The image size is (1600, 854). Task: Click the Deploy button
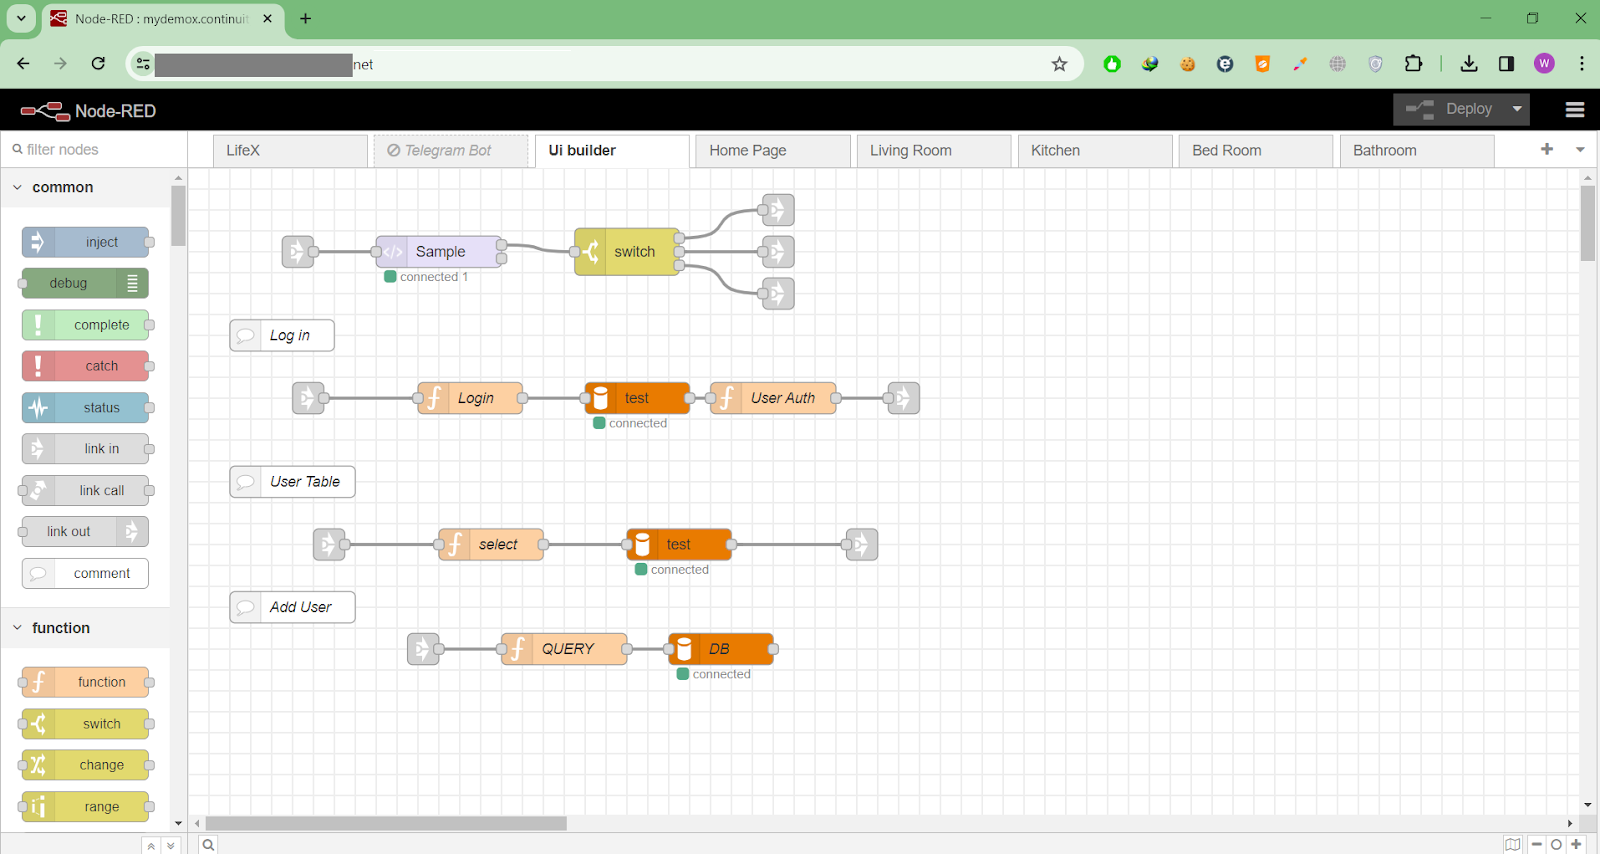1449,109
